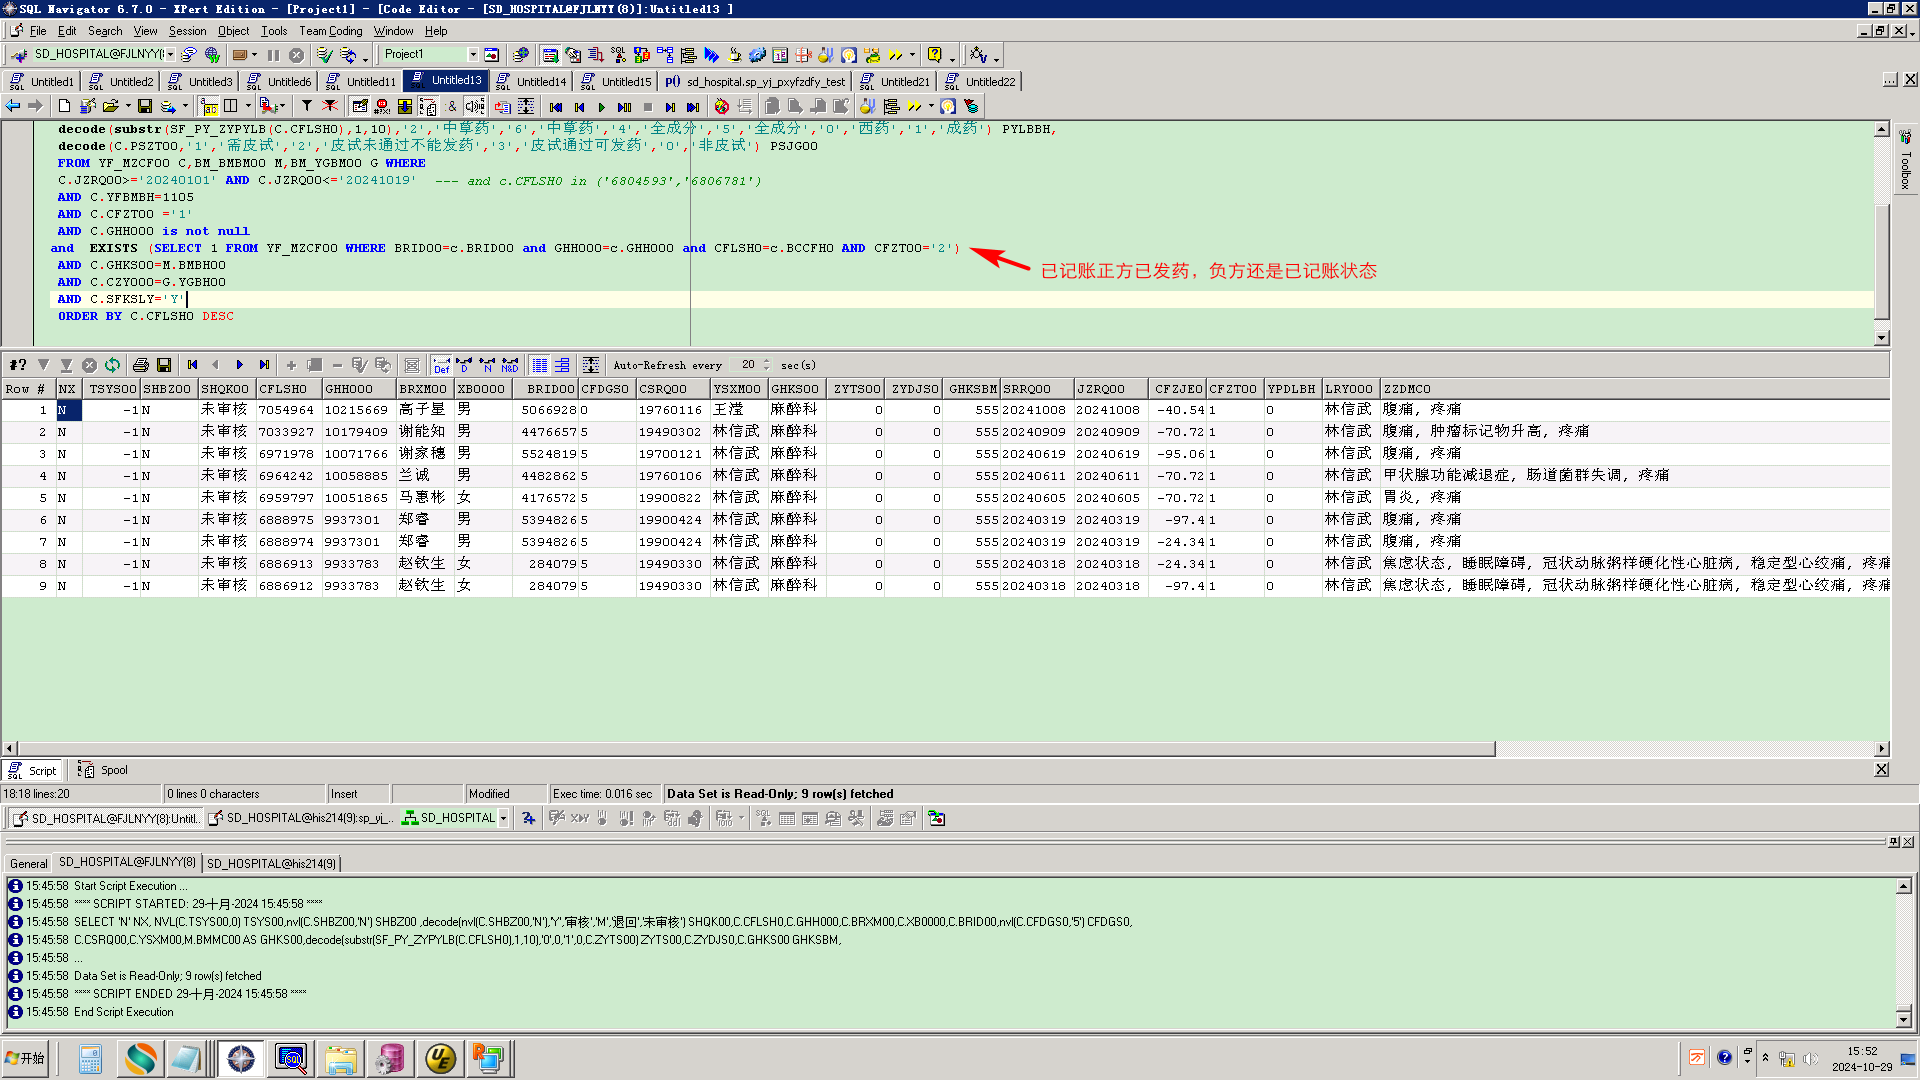This screenshot has width=1920, height=1080.
Task: Toggle N&D column display mode
Action: pyautogui.click(x=510, y=365)
